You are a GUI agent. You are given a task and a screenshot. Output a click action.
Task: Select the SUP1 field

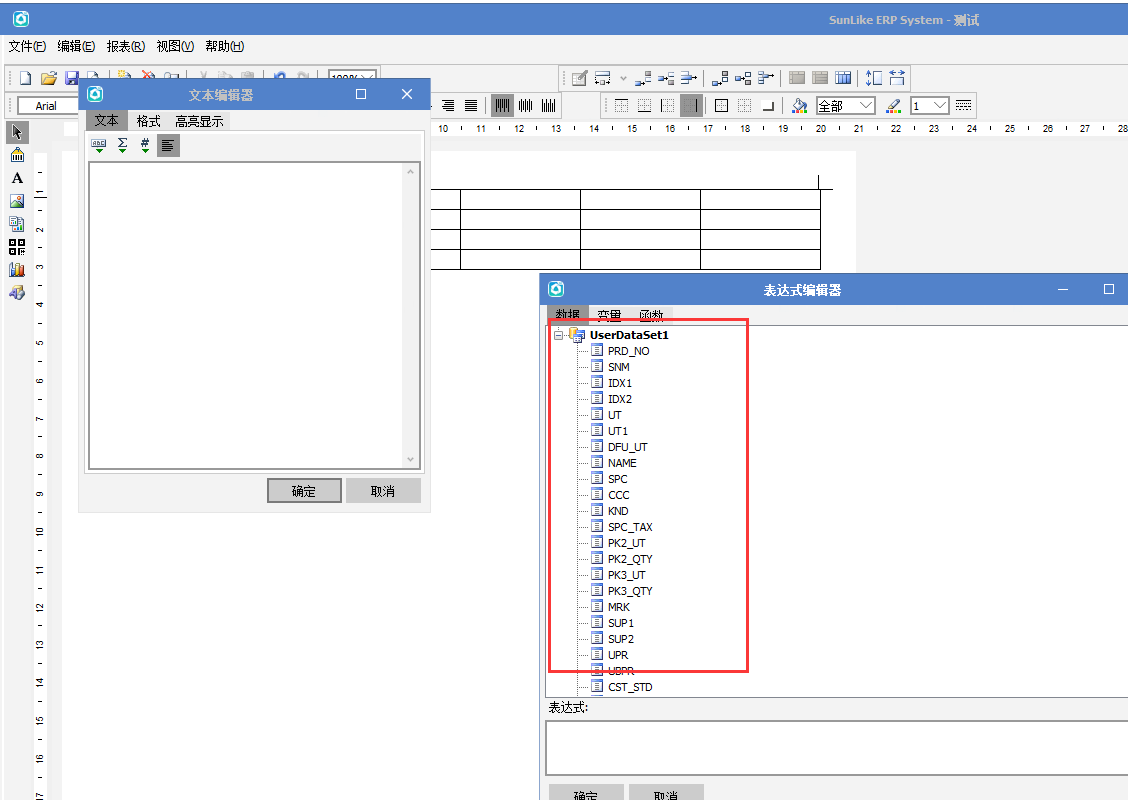pyautogui.click(x=621, y=623)
